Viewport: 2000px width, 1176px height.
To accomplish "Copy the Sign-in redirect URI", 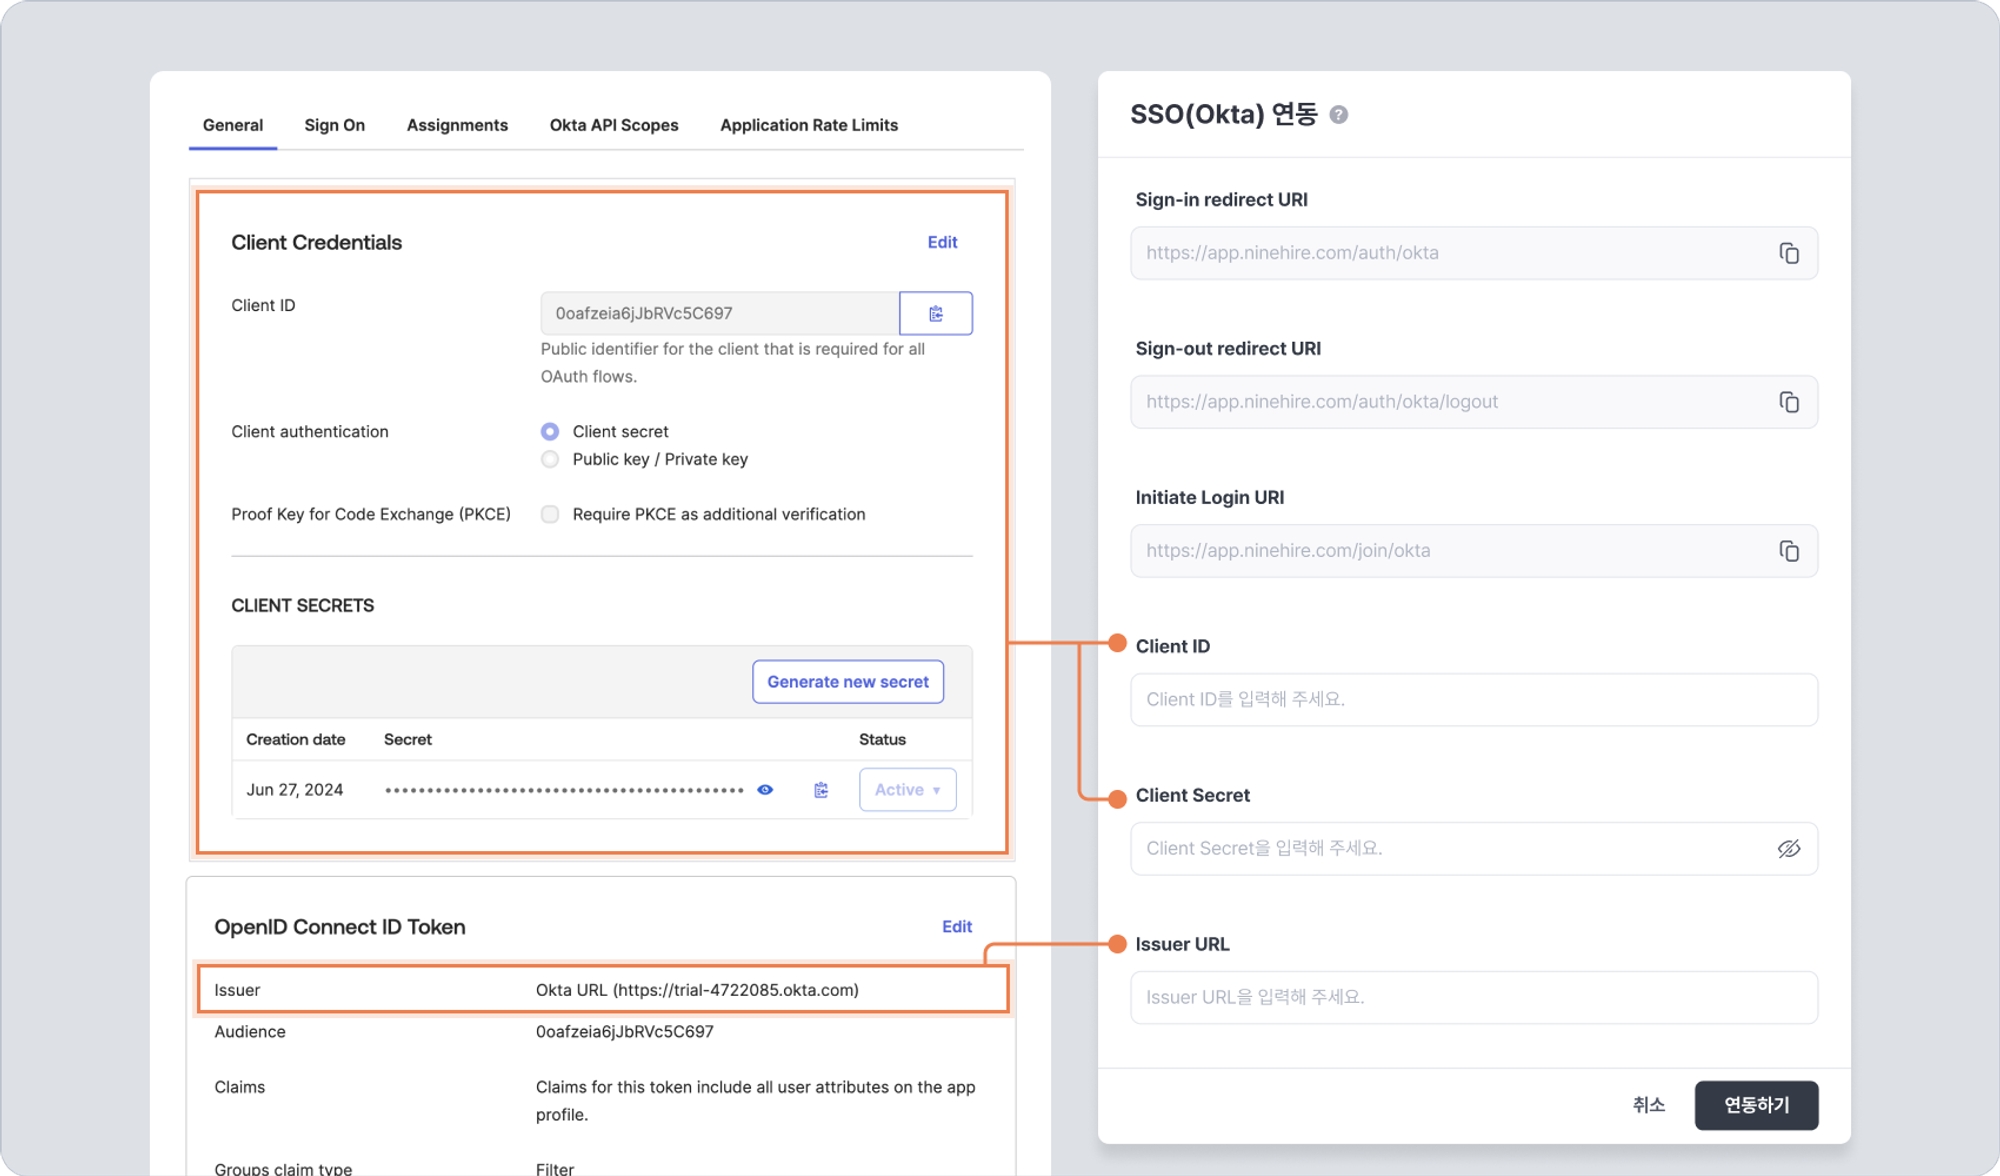I will 1788,253.
